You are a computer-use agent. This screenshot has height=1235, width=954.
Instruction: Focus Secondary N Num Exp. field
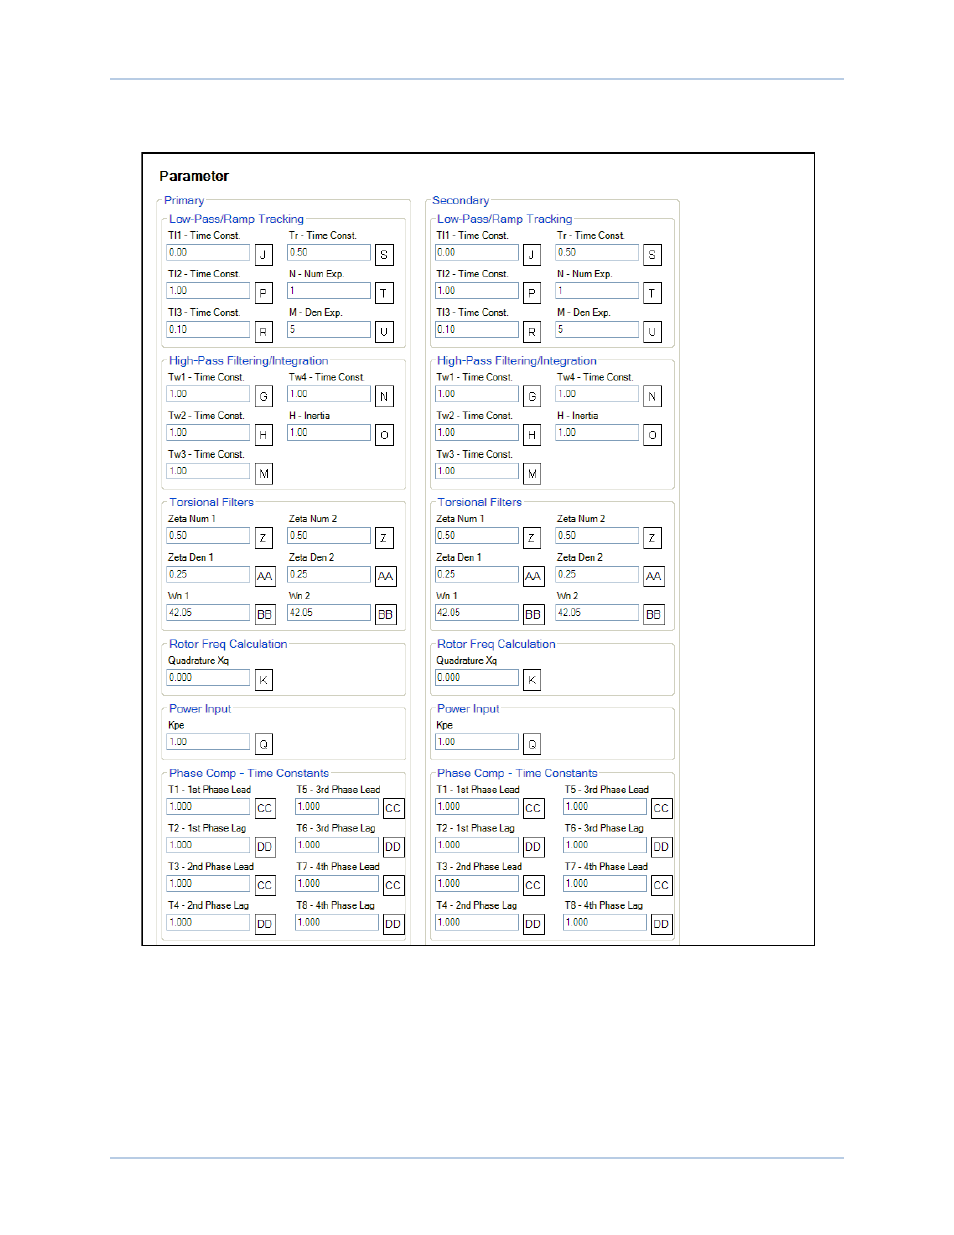pos(597,291)
